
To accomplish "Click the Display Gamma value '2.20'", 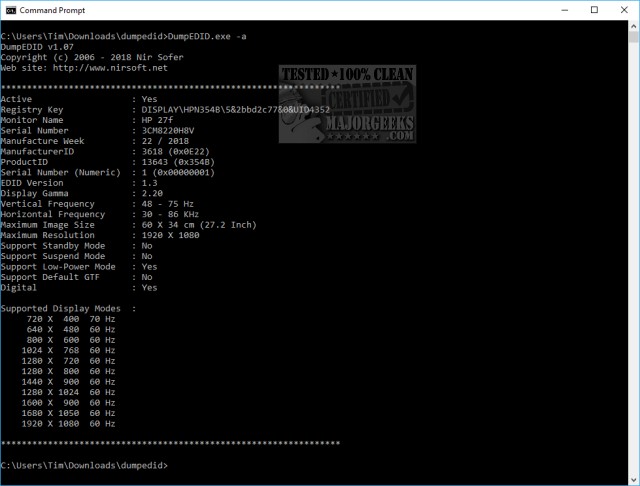I will (x=152, y=193).
